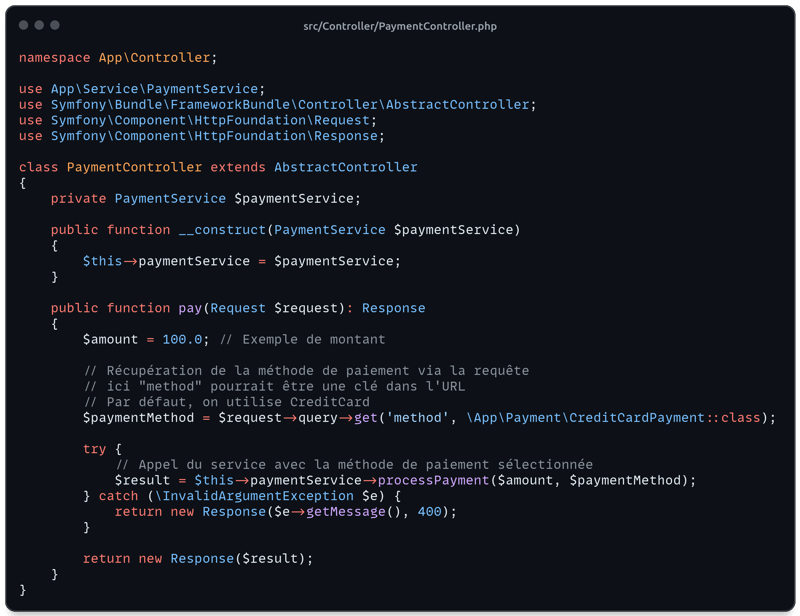
Task: Click the 'try {' keyword line
Action: (102, 449)
